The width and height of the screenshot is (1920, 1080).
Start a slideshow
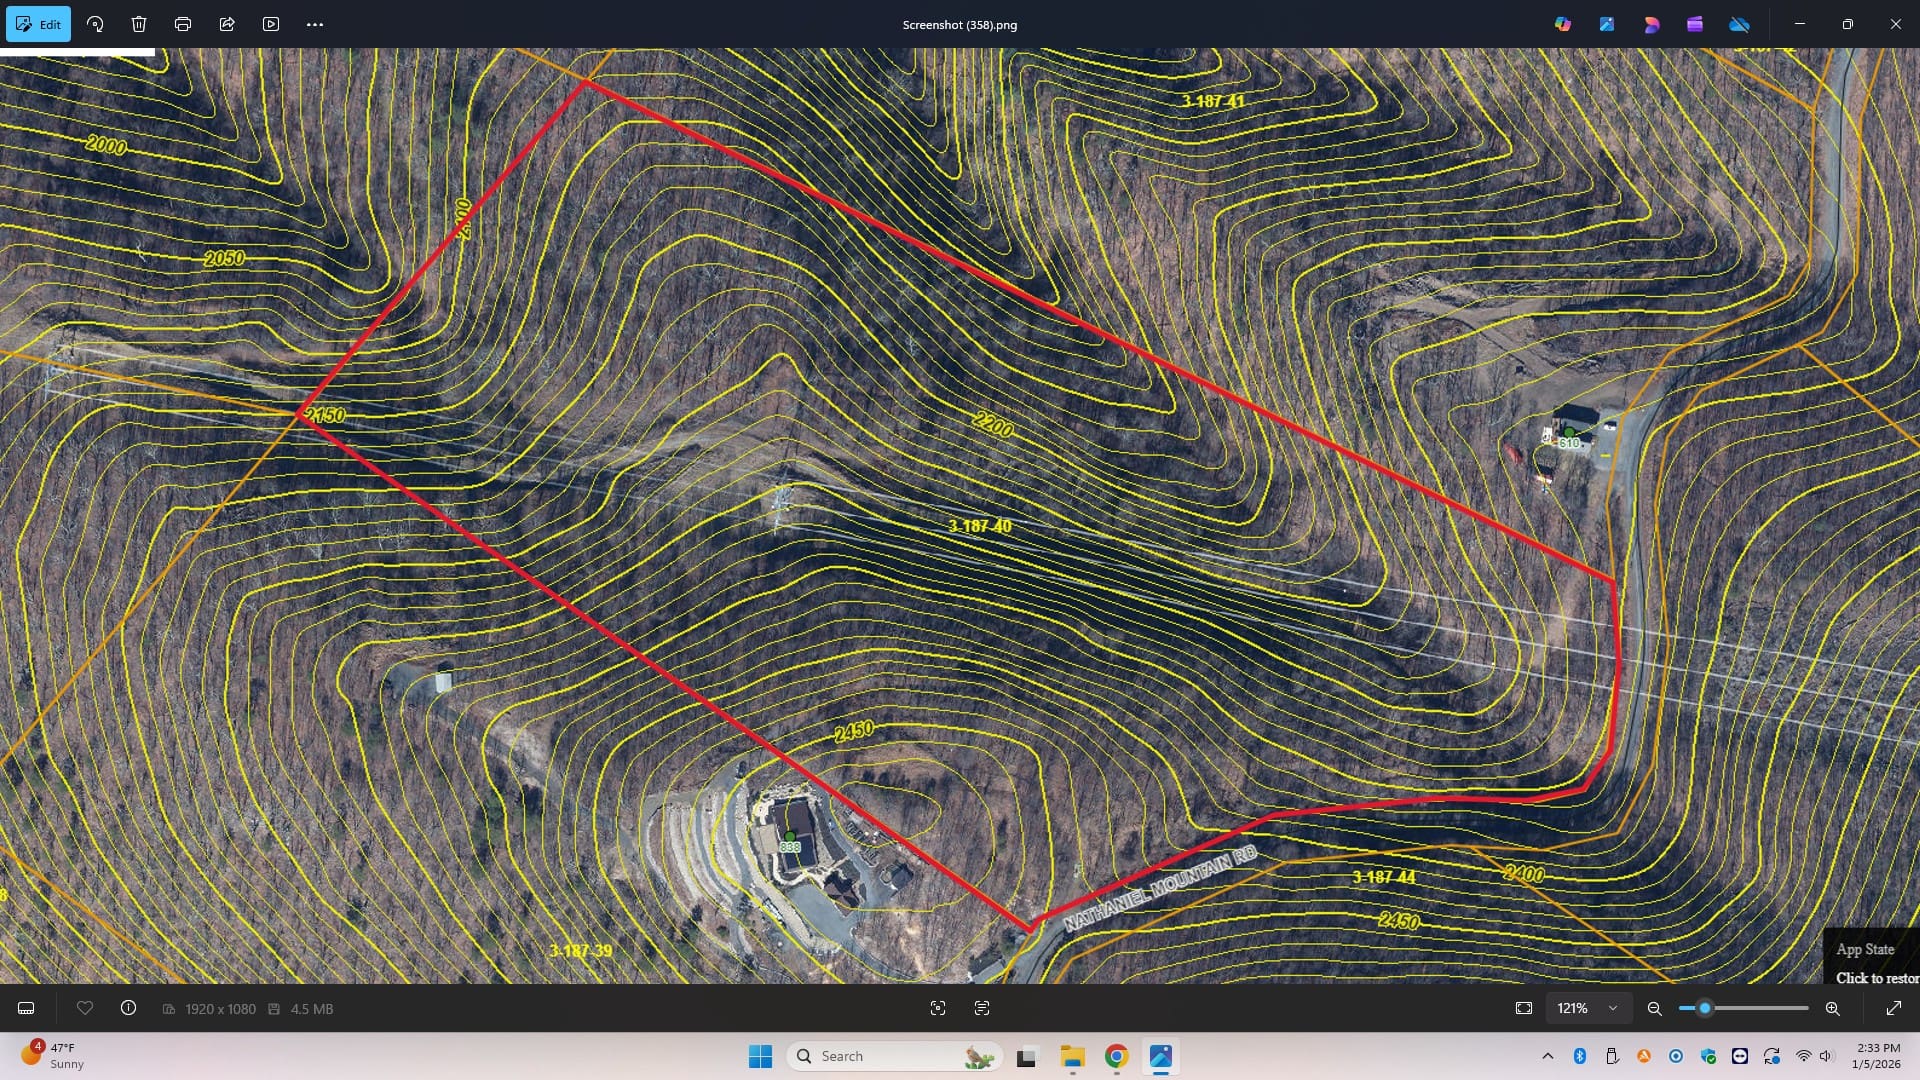pyautogui.click(x=271, y=24)
